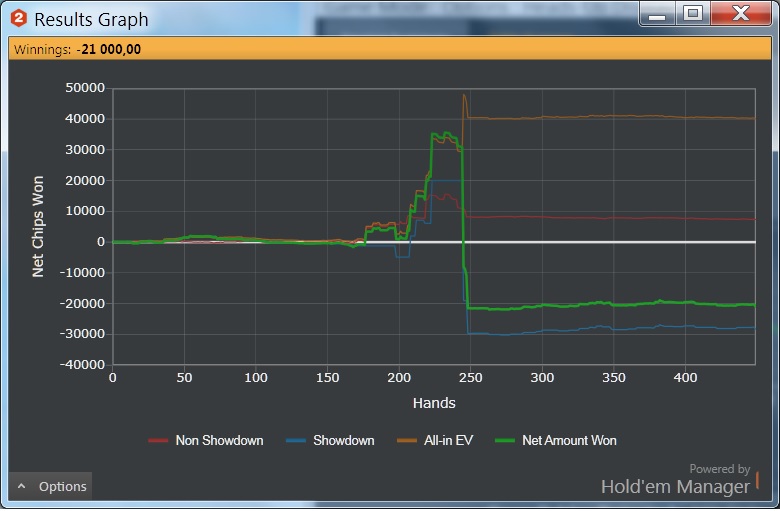Click the Hold'em Manager logo text
The image size is (780, 511).
[675, 487]
